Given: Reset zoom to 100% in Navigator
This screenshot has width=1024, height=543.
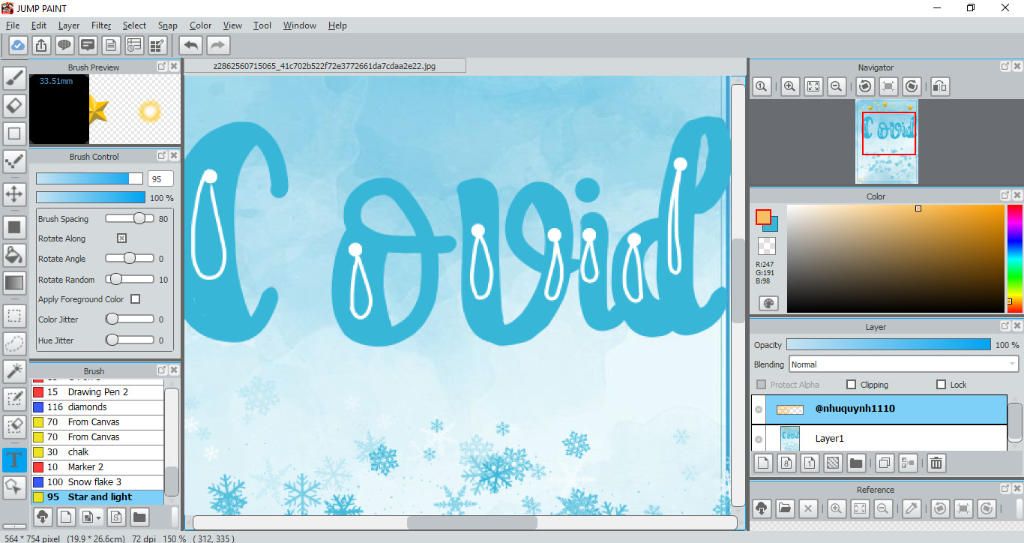Looking at the screenshot, I should click(761, 86).
